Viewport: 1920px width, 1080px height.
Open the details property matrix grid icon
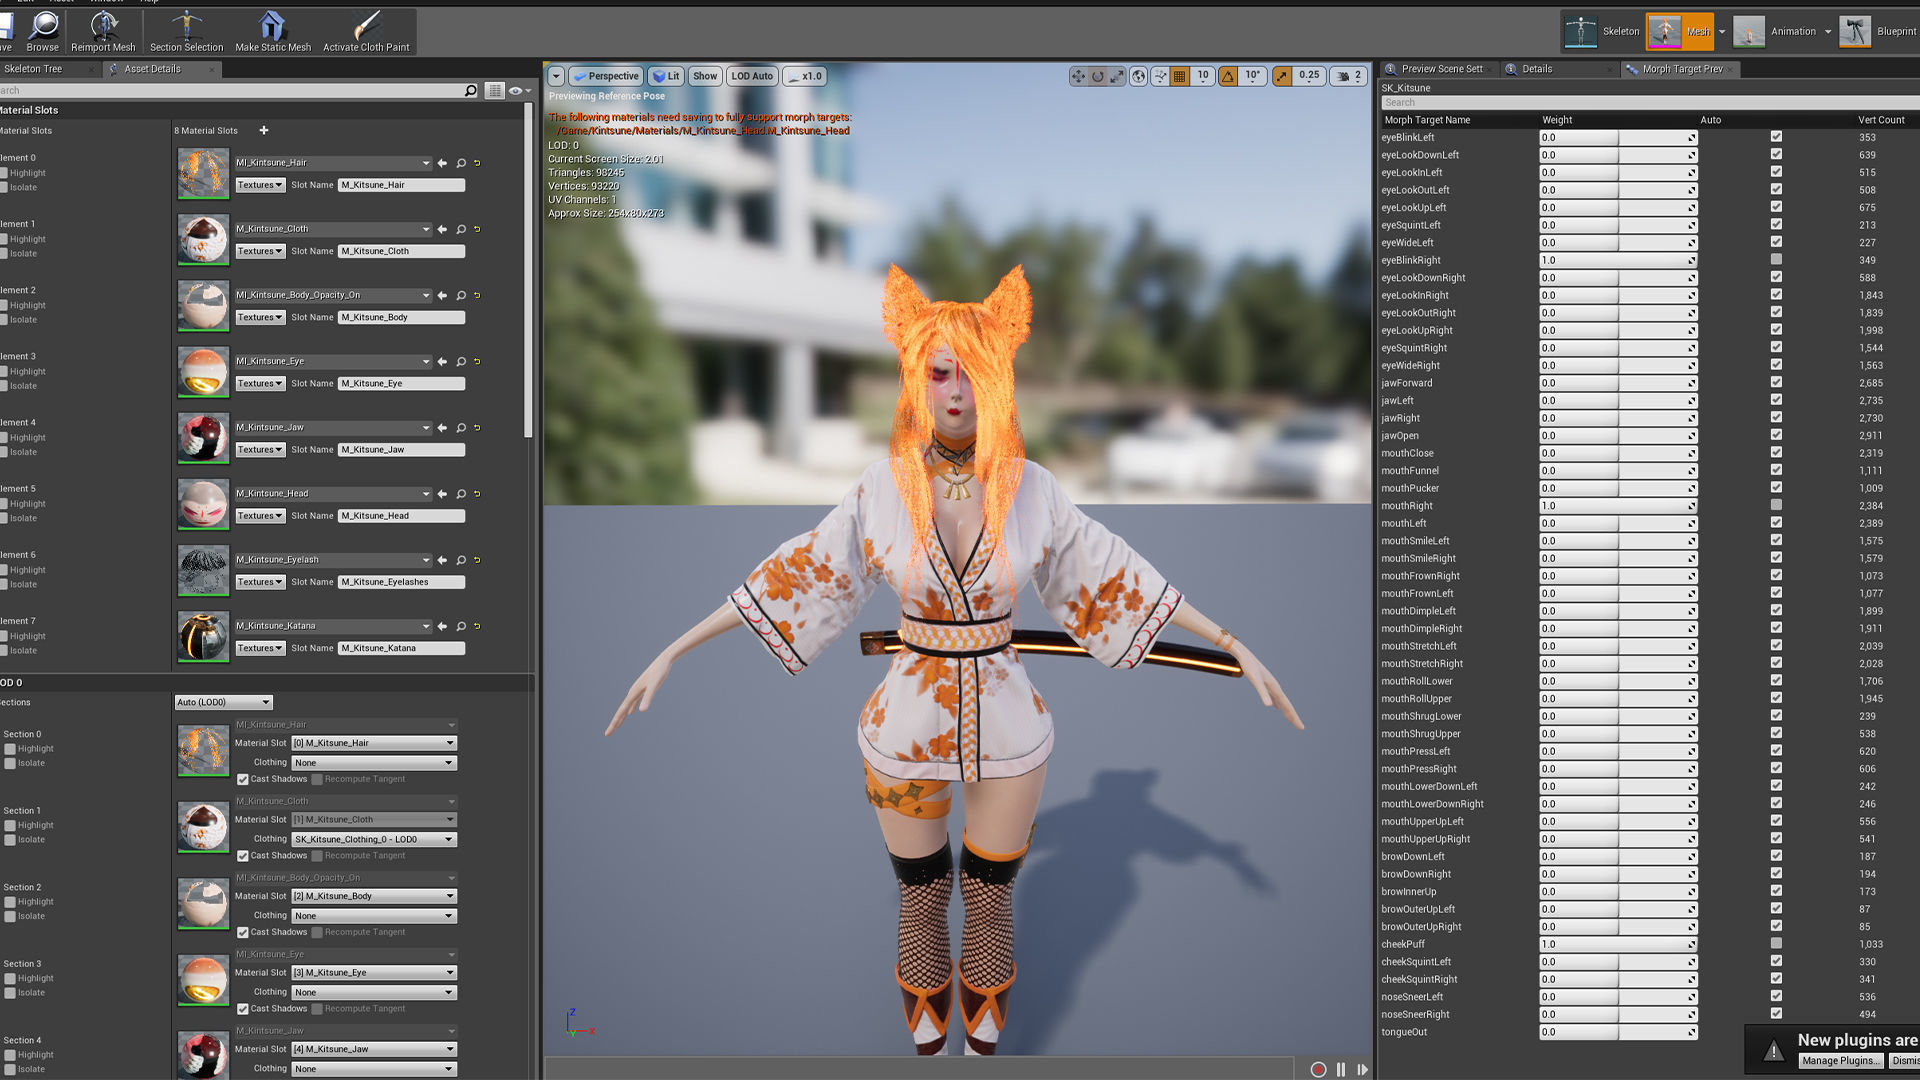point(494,91)
